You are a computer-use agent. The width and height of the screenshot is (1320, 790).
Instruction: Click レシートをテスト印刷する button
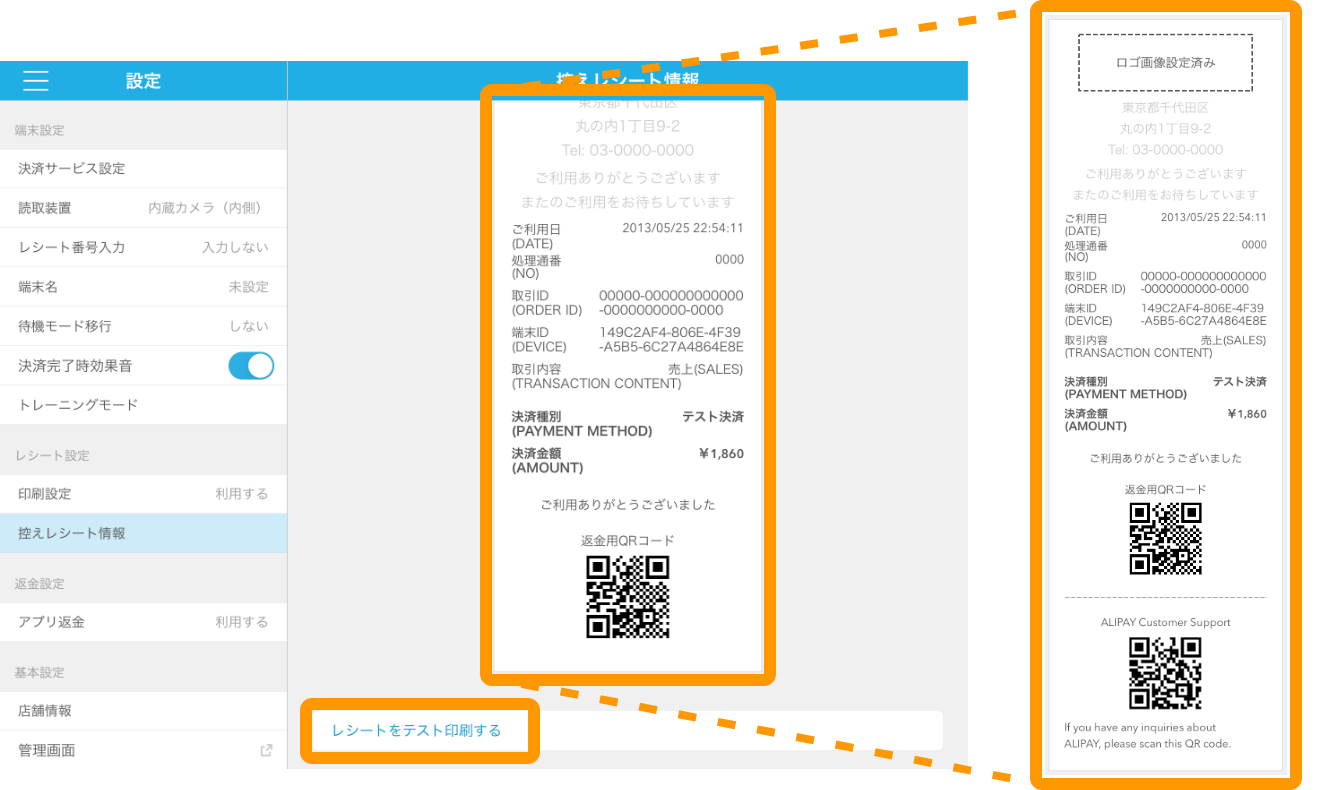click(x=416, y=731)
